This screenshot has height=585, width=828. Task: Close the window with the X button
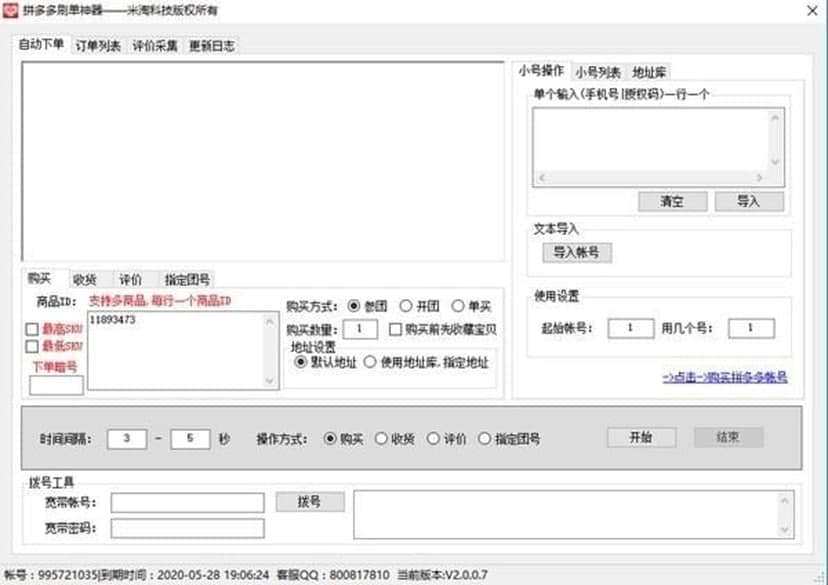point(812,11)
